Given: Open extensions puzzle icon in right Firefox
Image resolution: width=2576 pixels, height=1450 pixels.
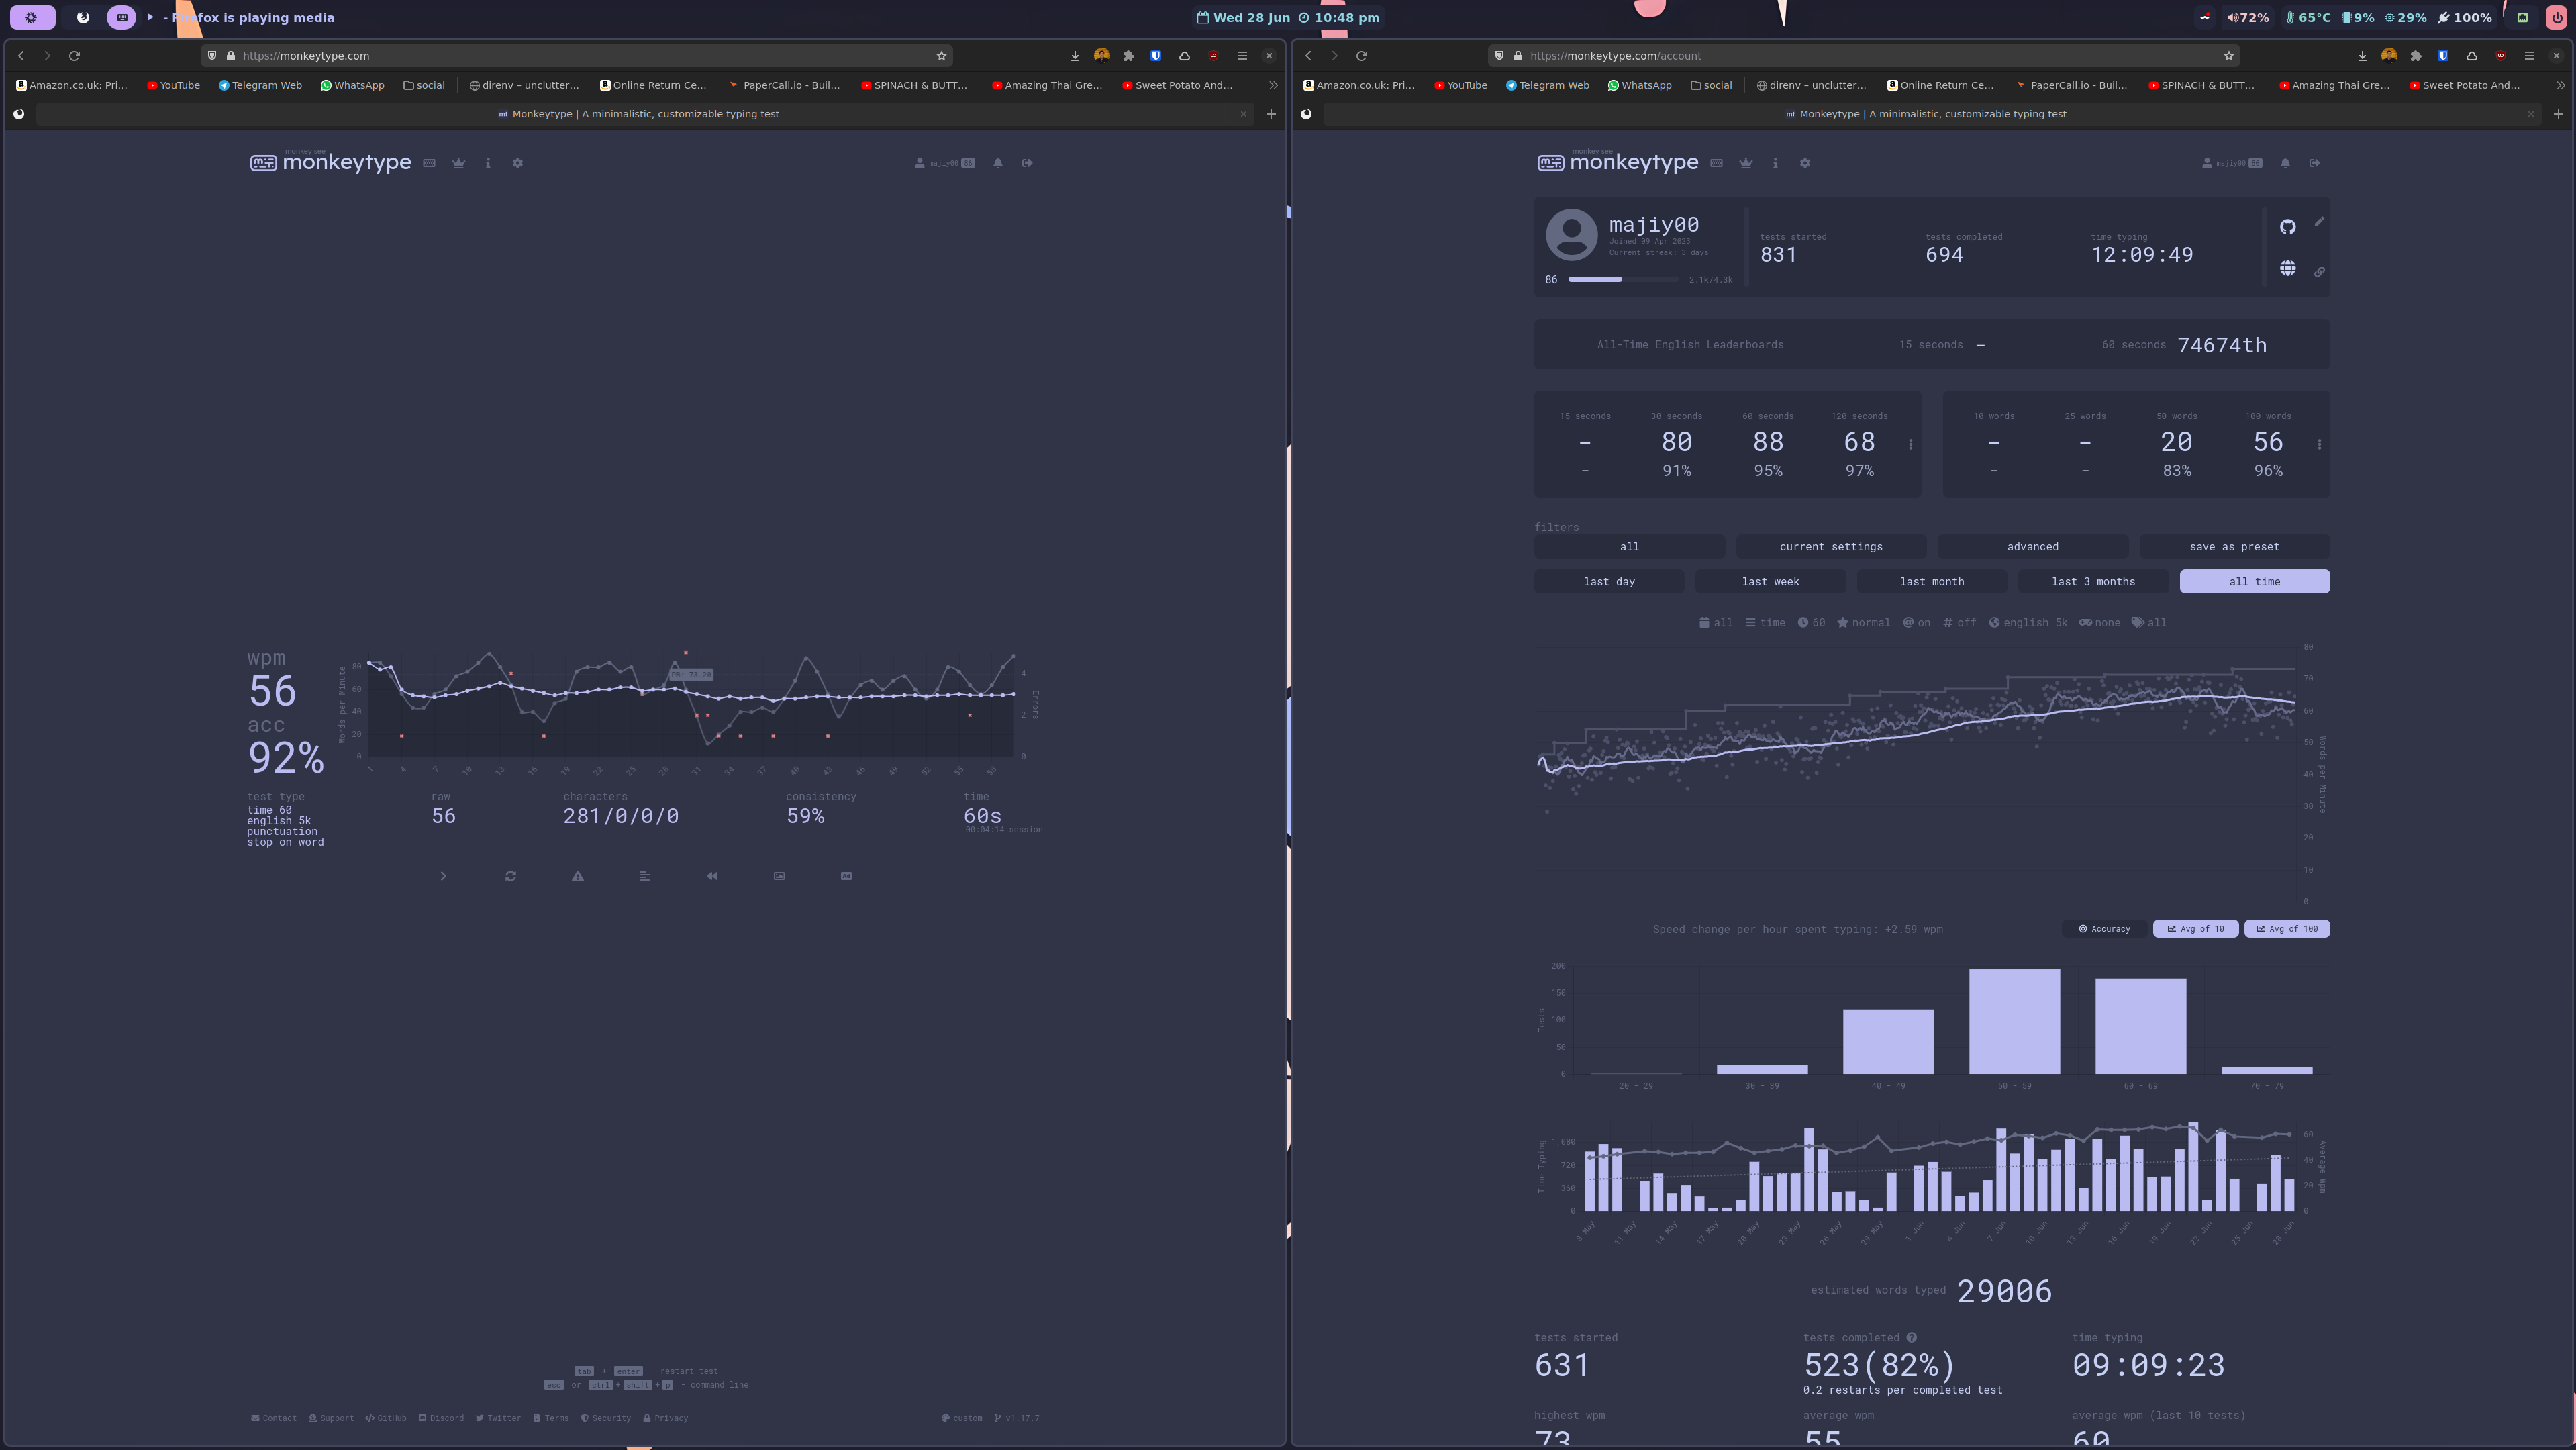Looking at the screenshot, I should (x=2415, y=56).
